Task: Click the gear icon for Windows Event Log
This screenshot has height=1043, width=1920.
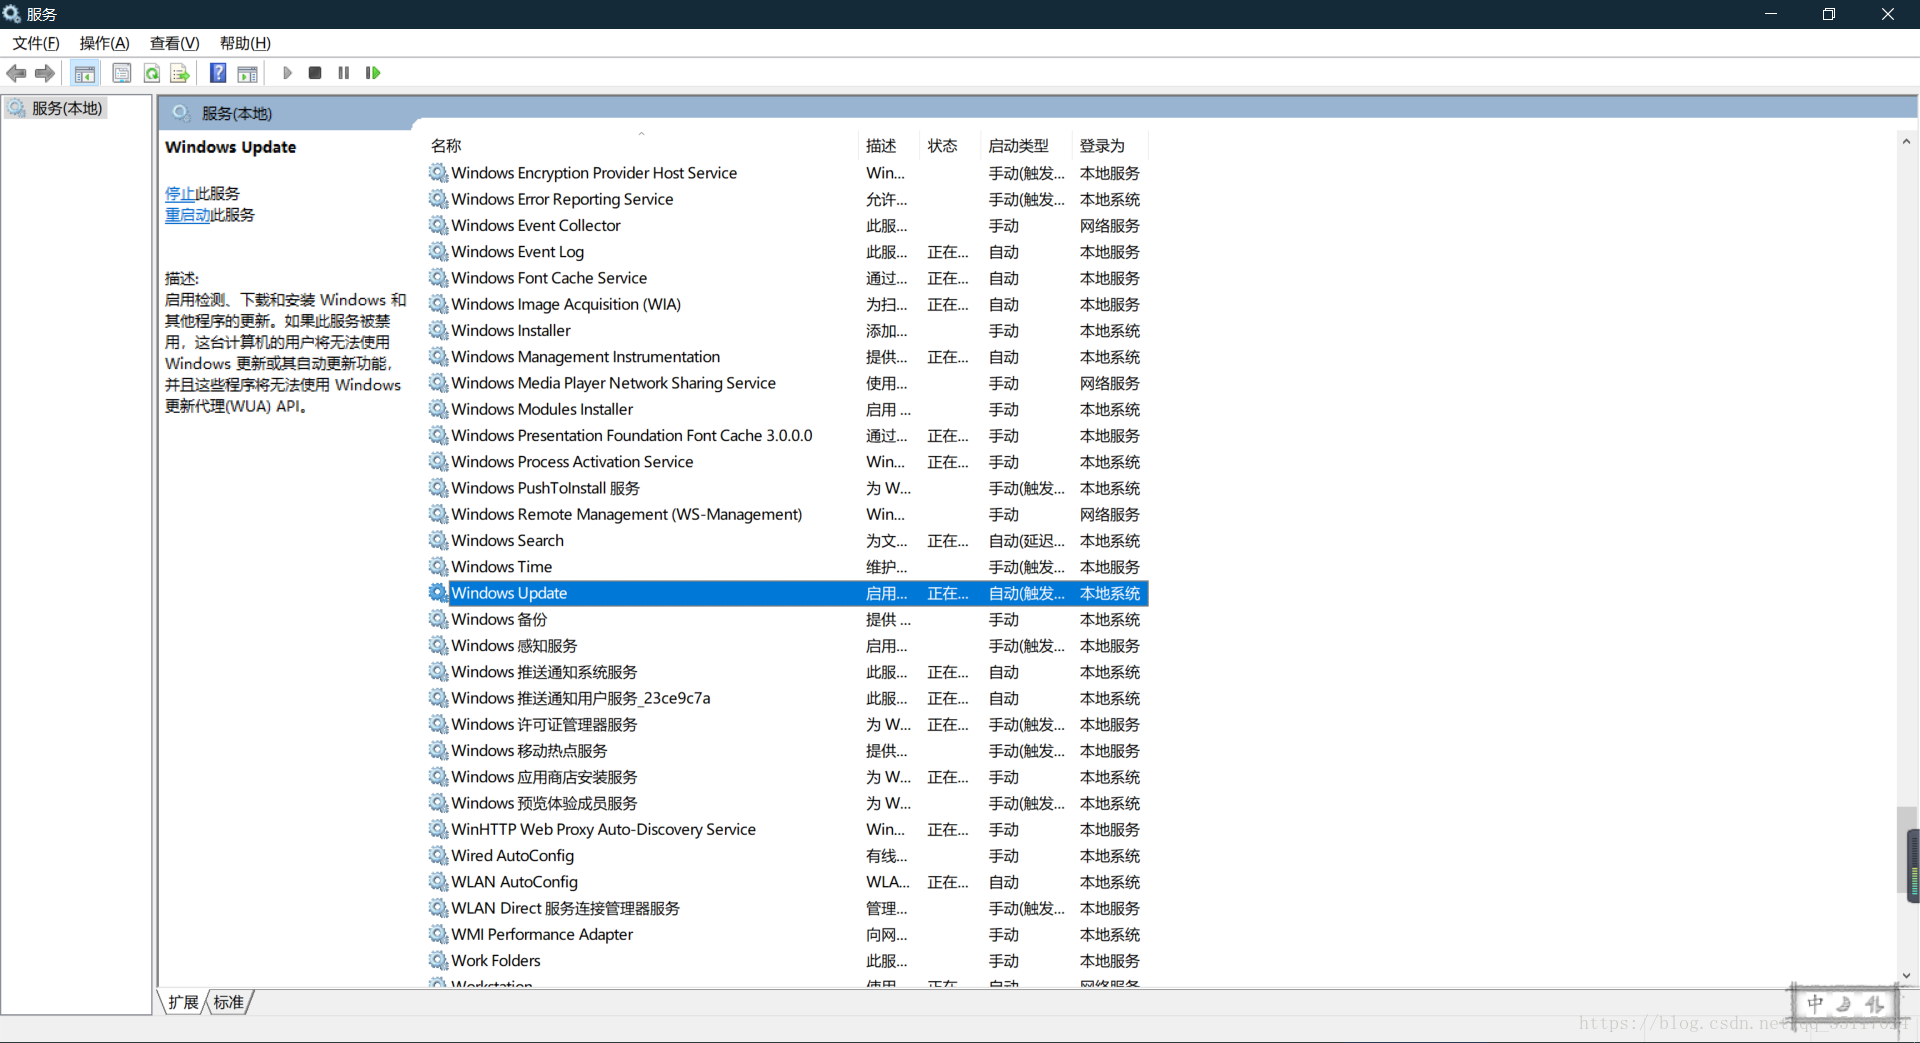Action: click(x=438, y=252)
